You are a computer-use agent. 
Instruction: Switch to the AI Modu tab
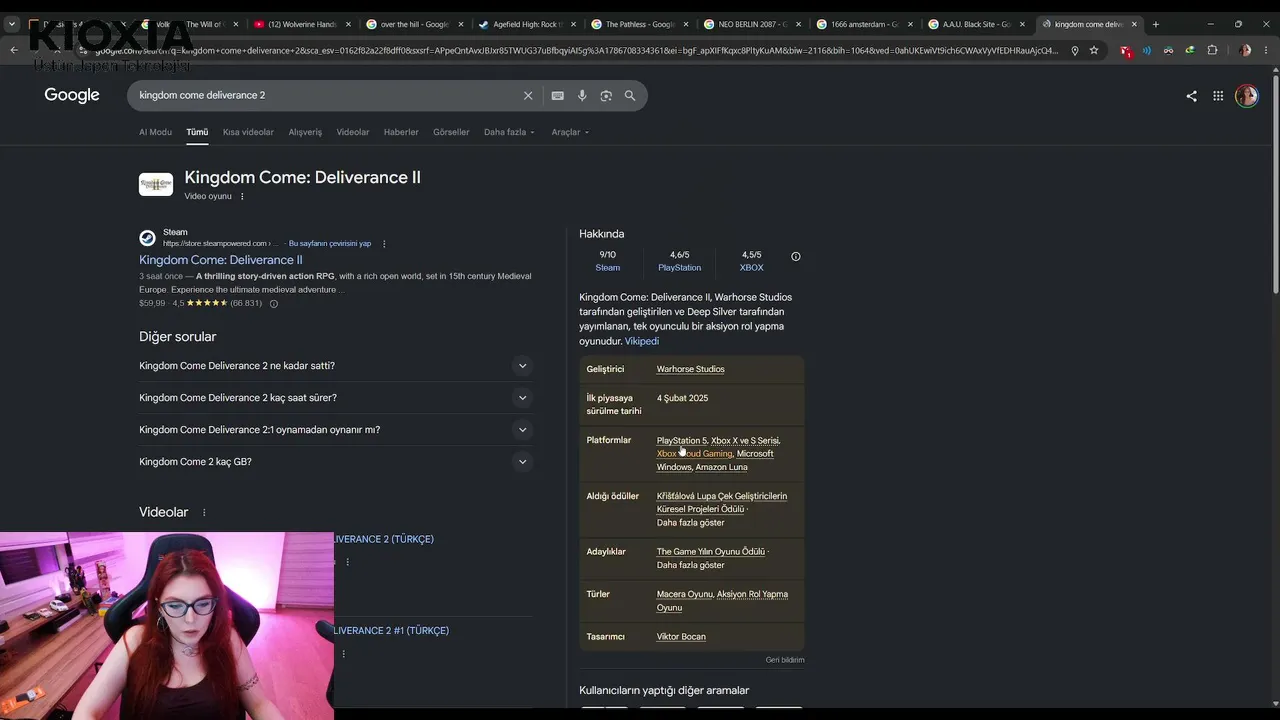tap(156, 132)
